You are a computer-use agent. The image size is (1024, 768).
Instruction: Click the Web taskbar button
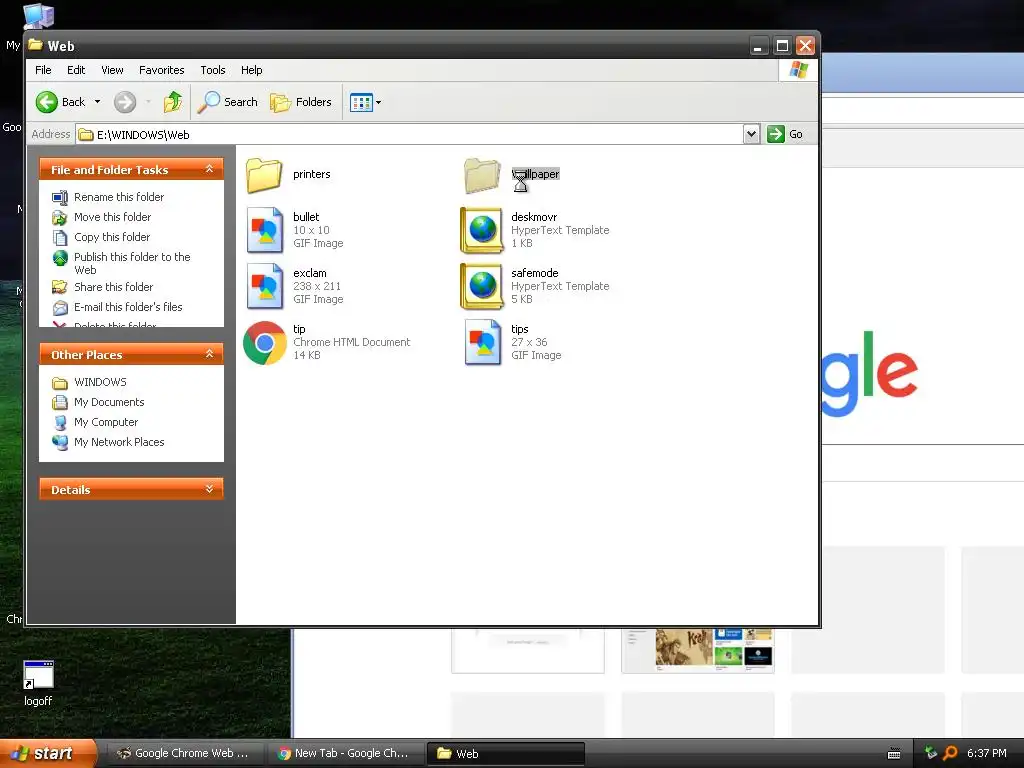pos(505,754)
